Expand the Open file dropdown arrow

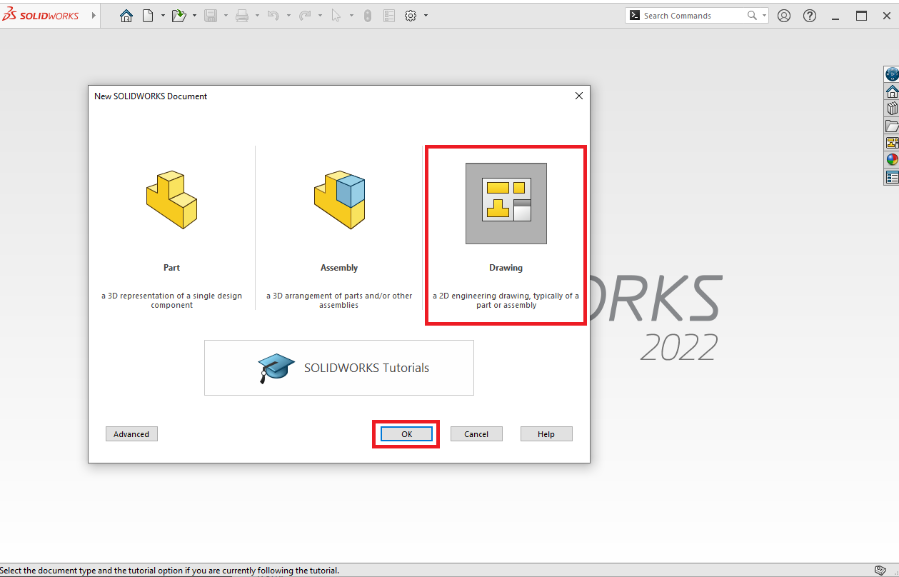pos(193,16)
